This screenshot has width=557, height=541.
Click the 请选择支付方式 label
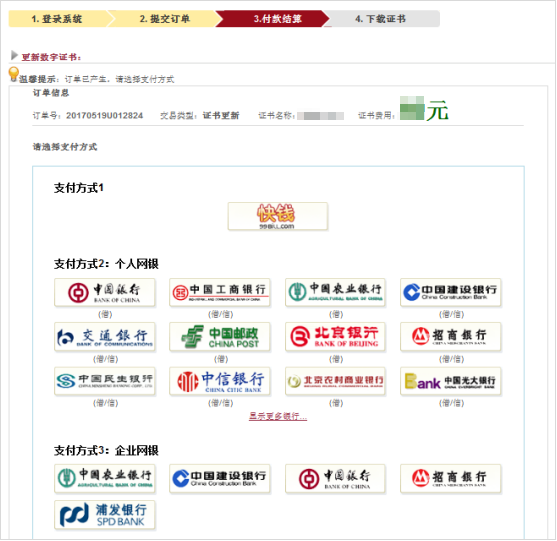click(x=65, y=147)
